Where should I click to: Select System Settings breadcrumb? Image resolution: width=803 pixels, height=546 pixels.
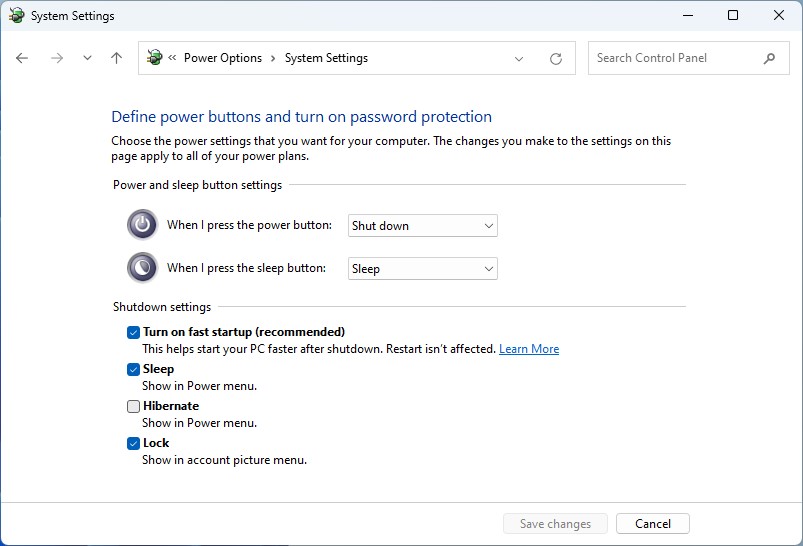[326, 58]
